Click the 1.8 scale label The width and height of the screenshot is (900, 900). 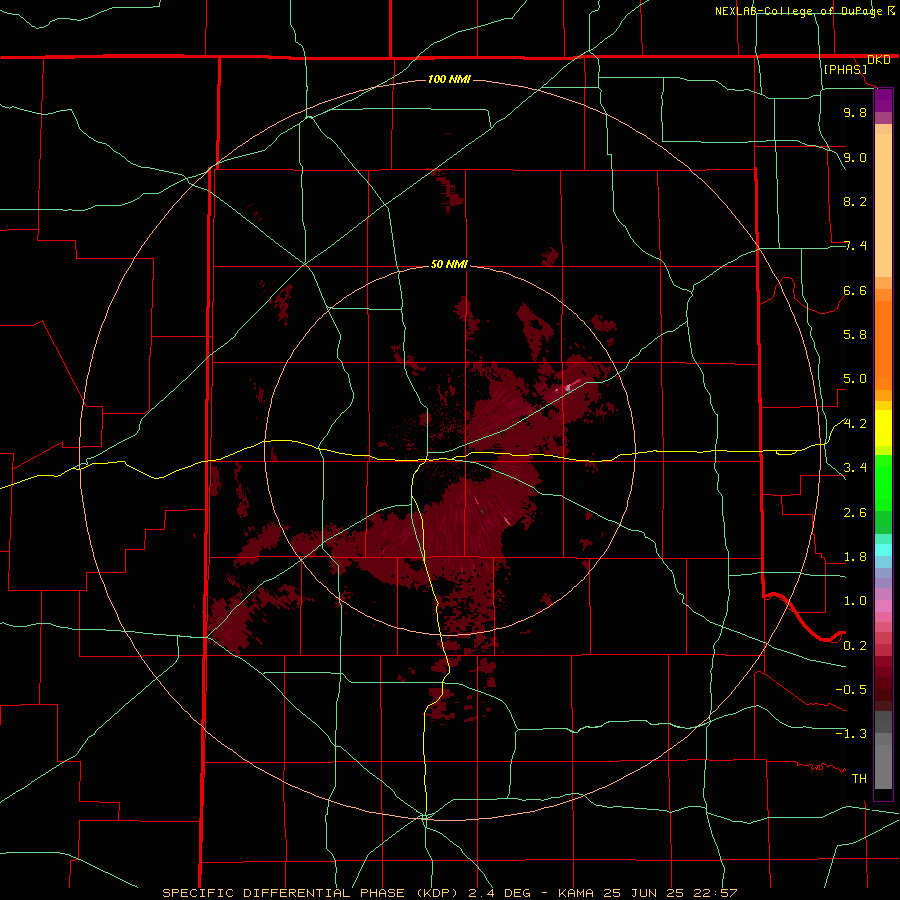(855, 557)
